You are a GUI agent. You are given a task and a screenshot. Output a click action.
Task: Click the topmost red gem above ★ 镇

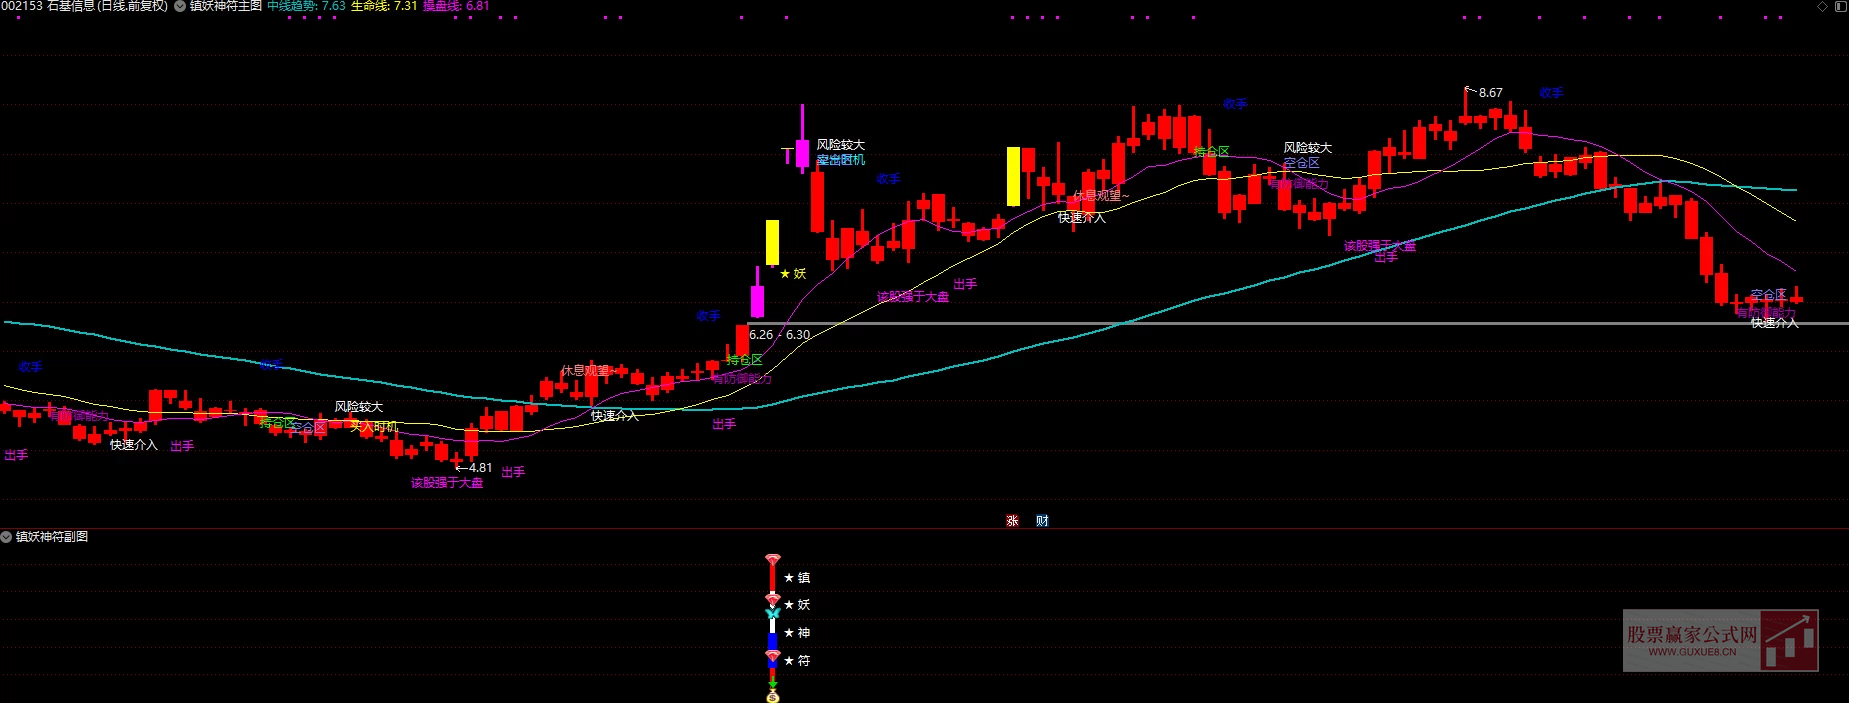772,560
